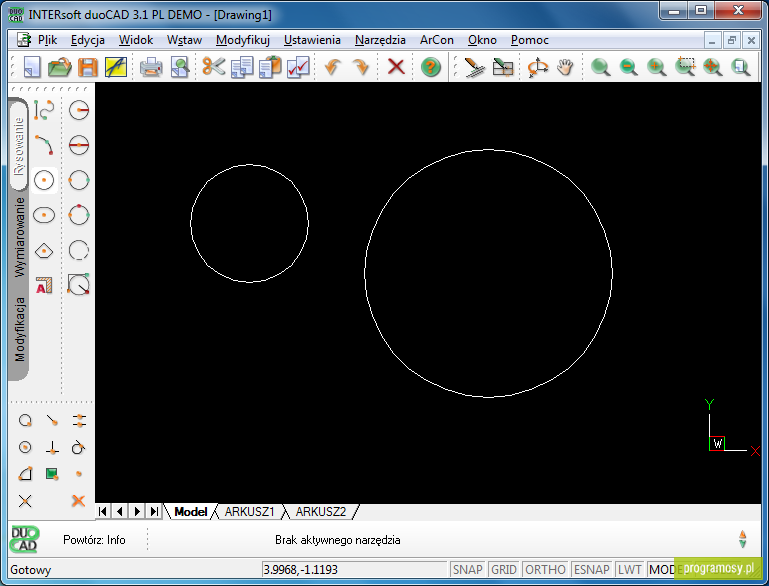The width and height of the screenshot is (769, 586).
Task: Click the Powtórz: Info command label
Action: coord(94,540)
